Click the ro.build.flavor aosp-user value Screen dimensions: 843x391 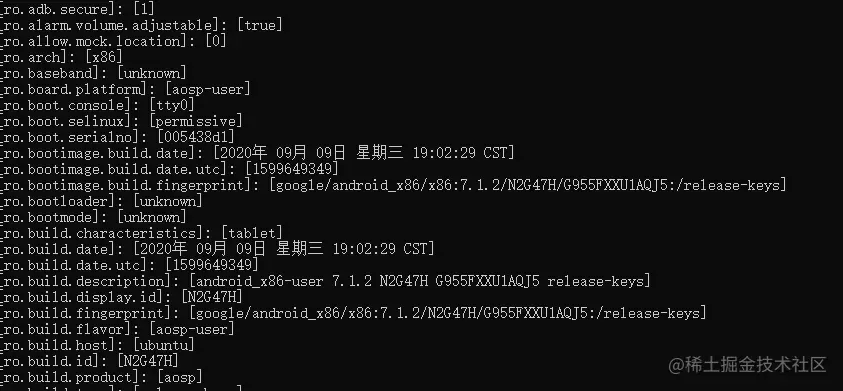191,329
